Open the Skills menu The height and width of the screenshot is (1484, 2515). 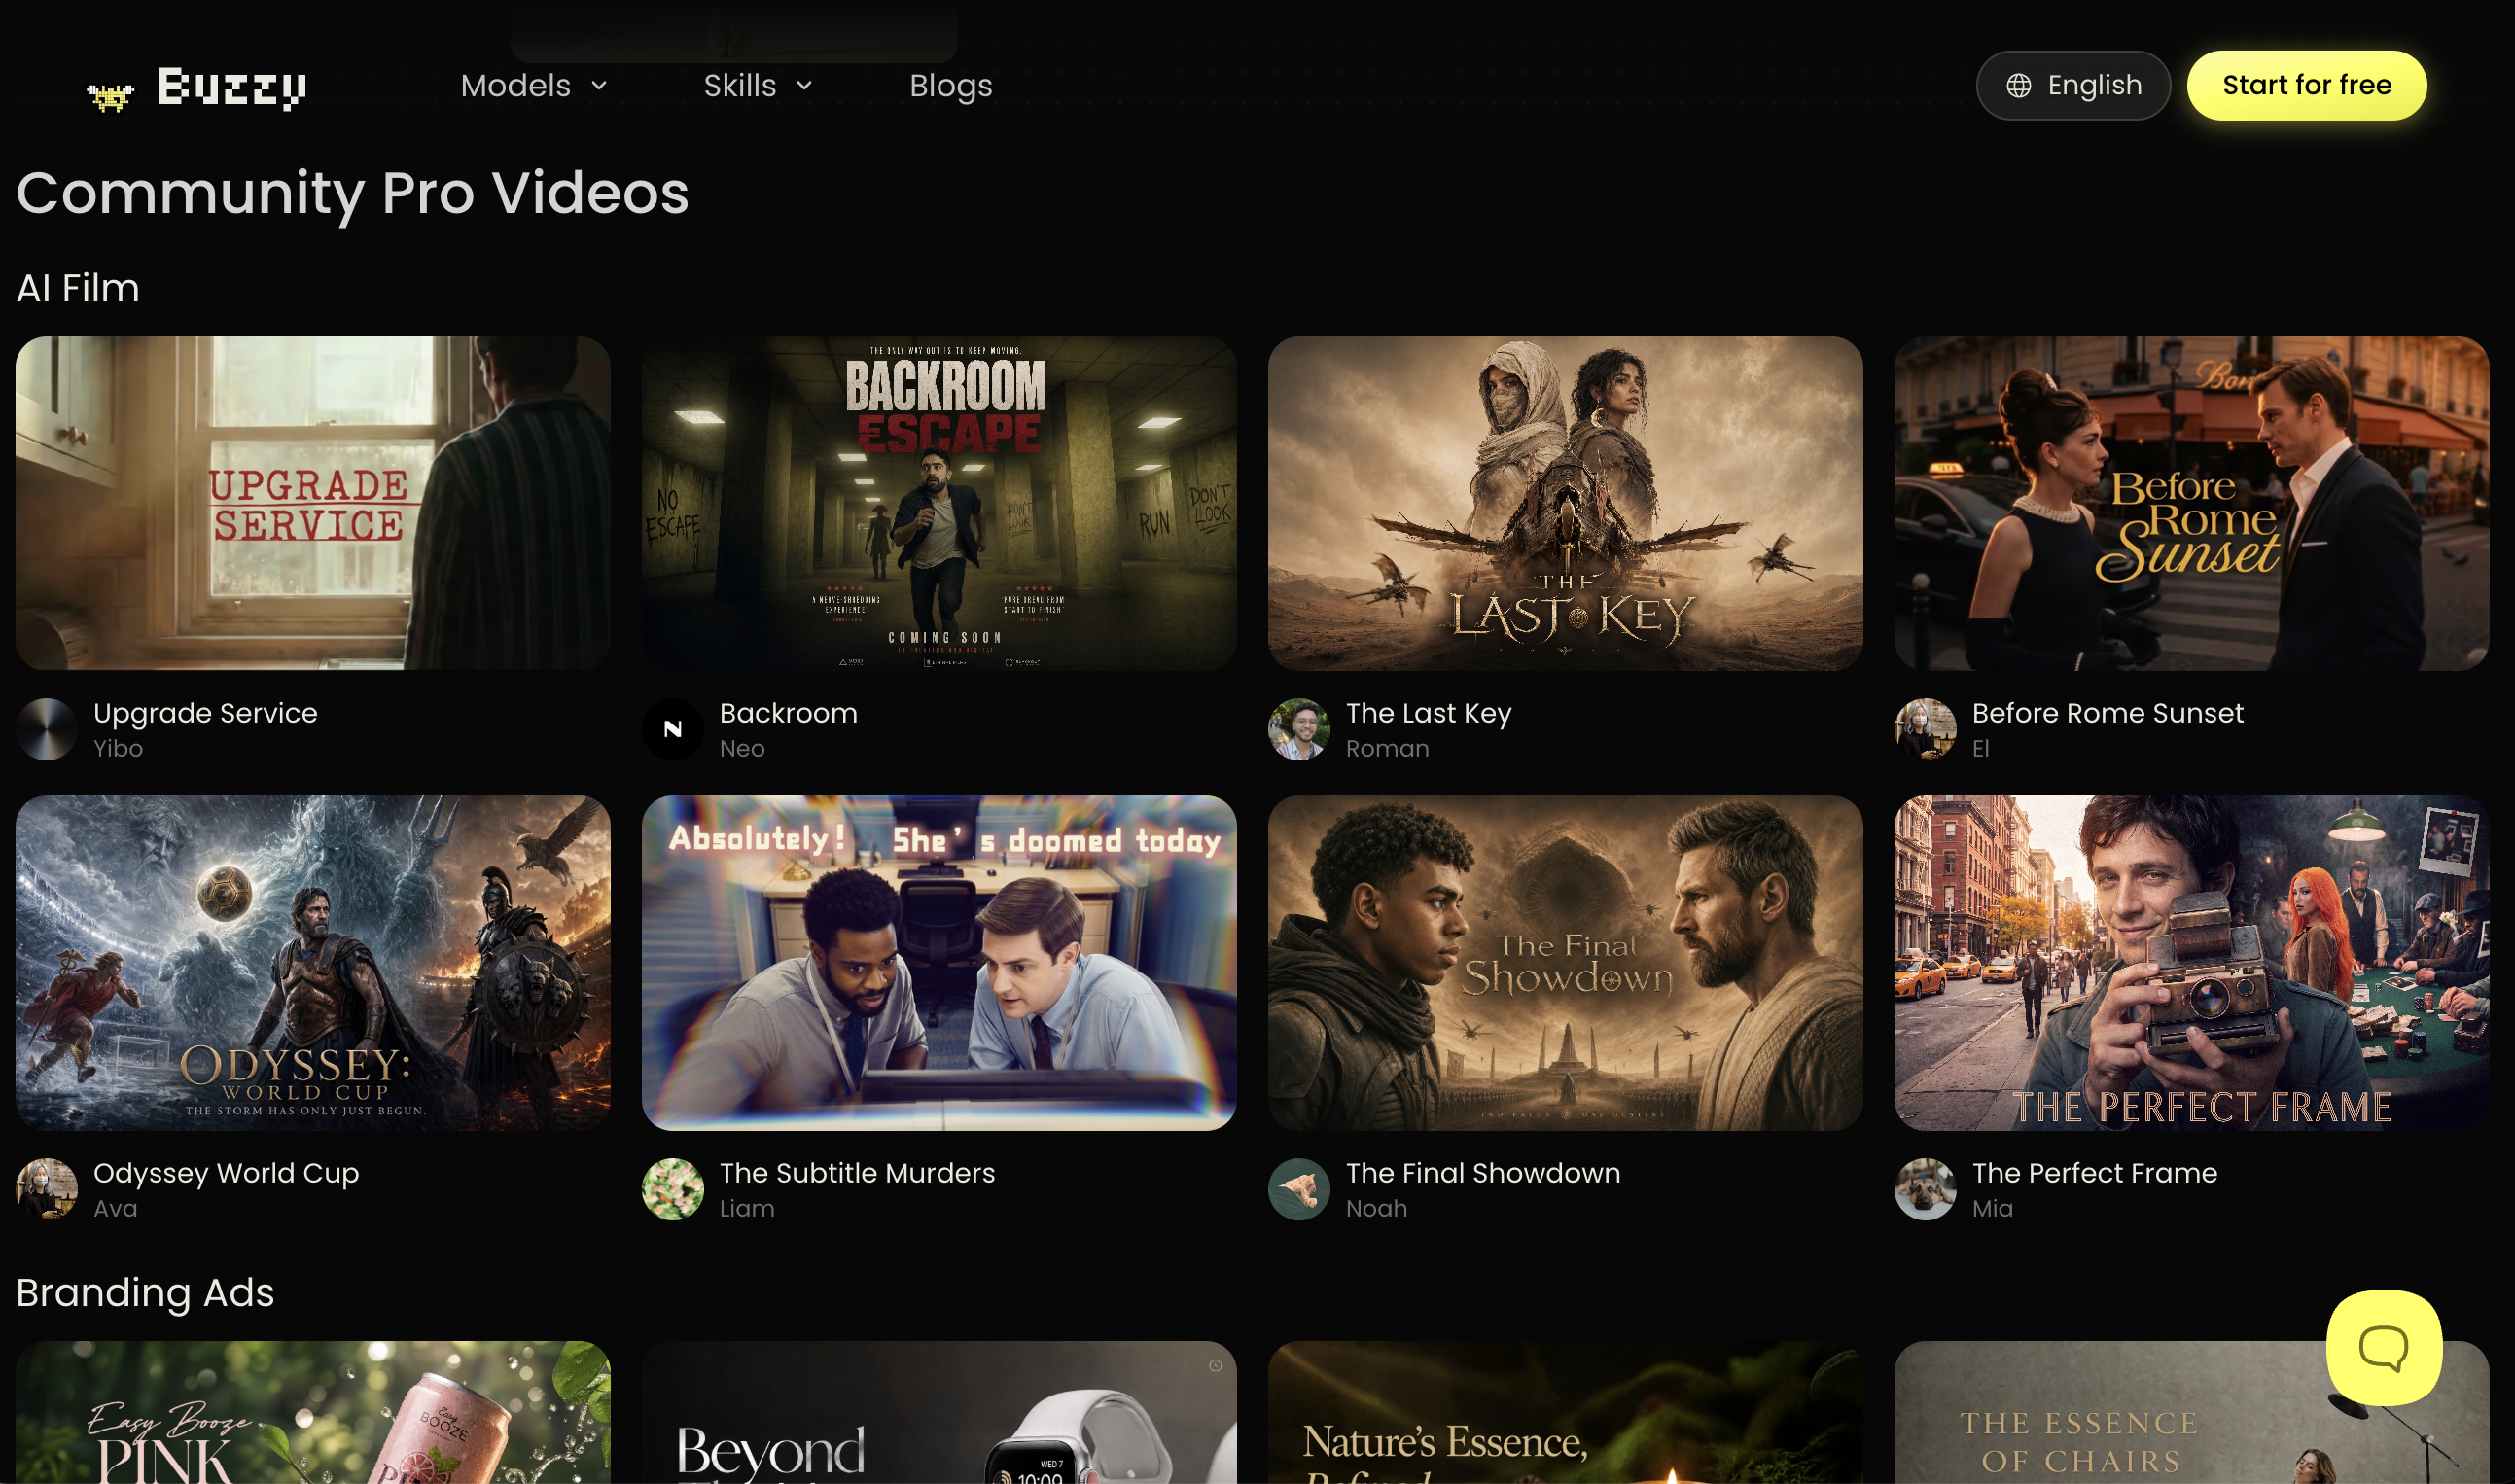[x=758, y=86]
